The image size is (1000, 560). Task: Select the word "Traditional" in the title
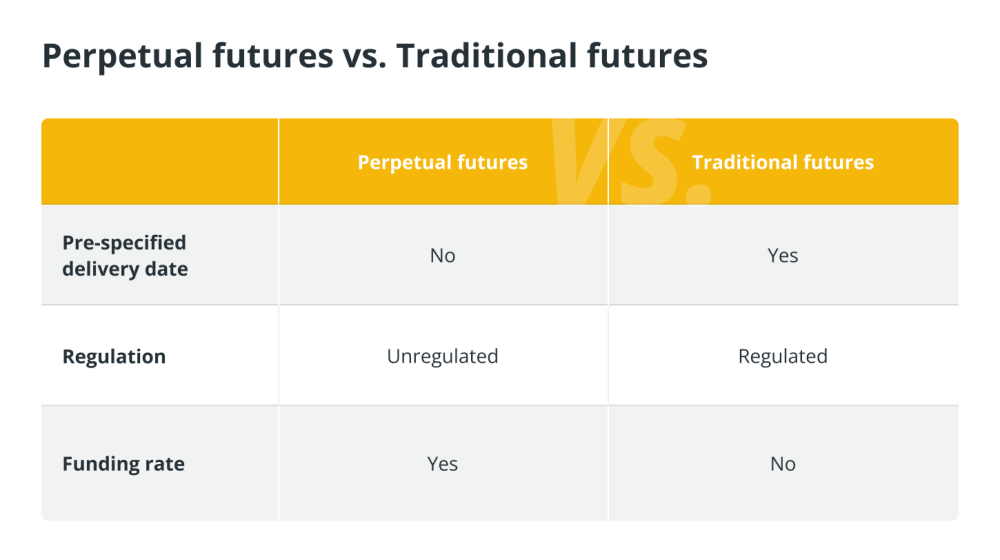pos(487,55)
